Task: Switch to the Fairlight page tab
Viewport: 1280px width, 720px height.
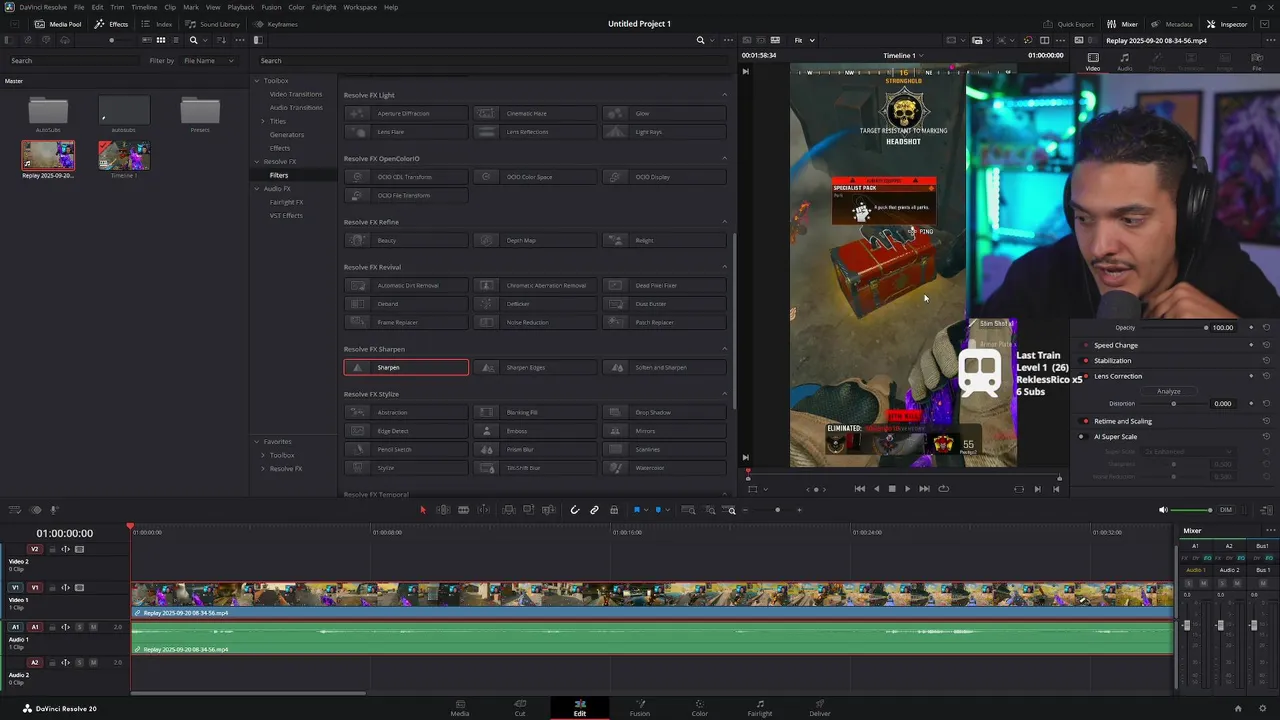Action: pyautogui.click(x=760, y=707)
